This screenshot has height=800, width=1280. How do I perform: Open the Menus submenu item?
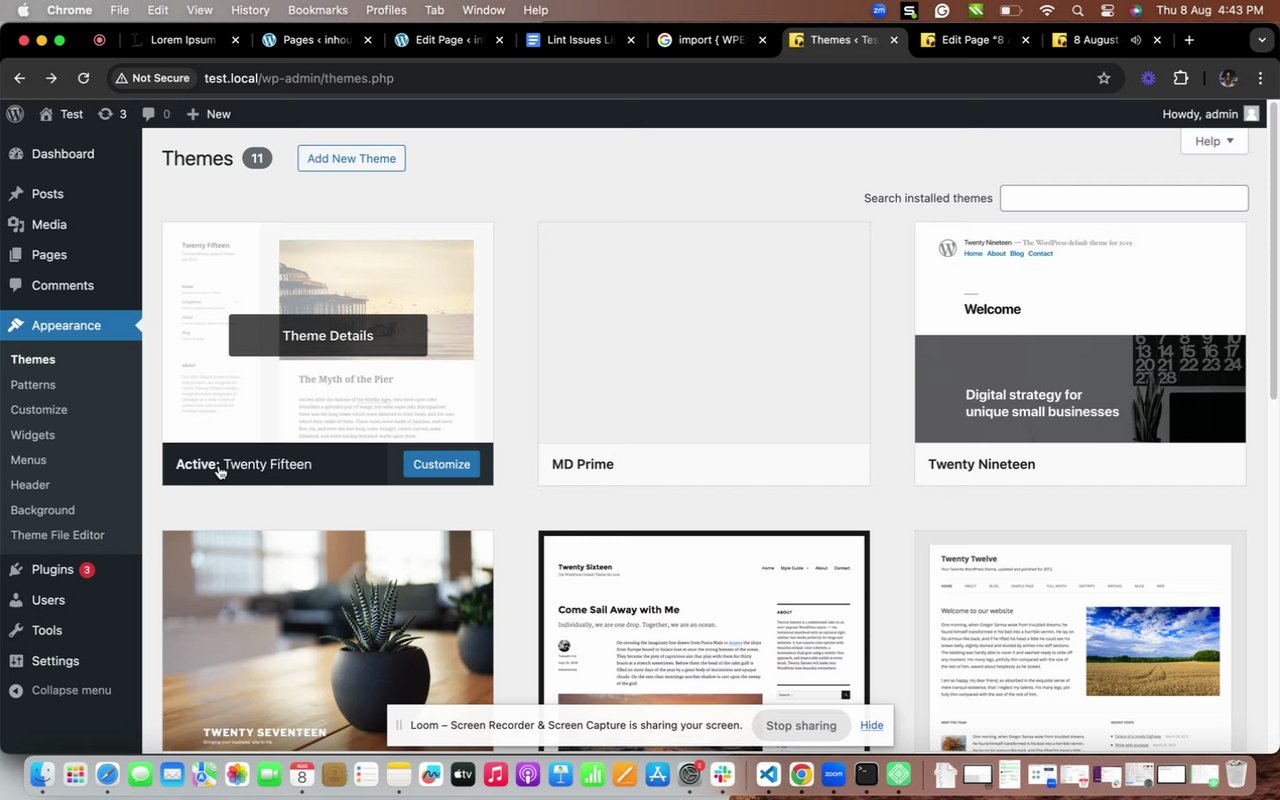pyautogui.click(x=29, y=460)
